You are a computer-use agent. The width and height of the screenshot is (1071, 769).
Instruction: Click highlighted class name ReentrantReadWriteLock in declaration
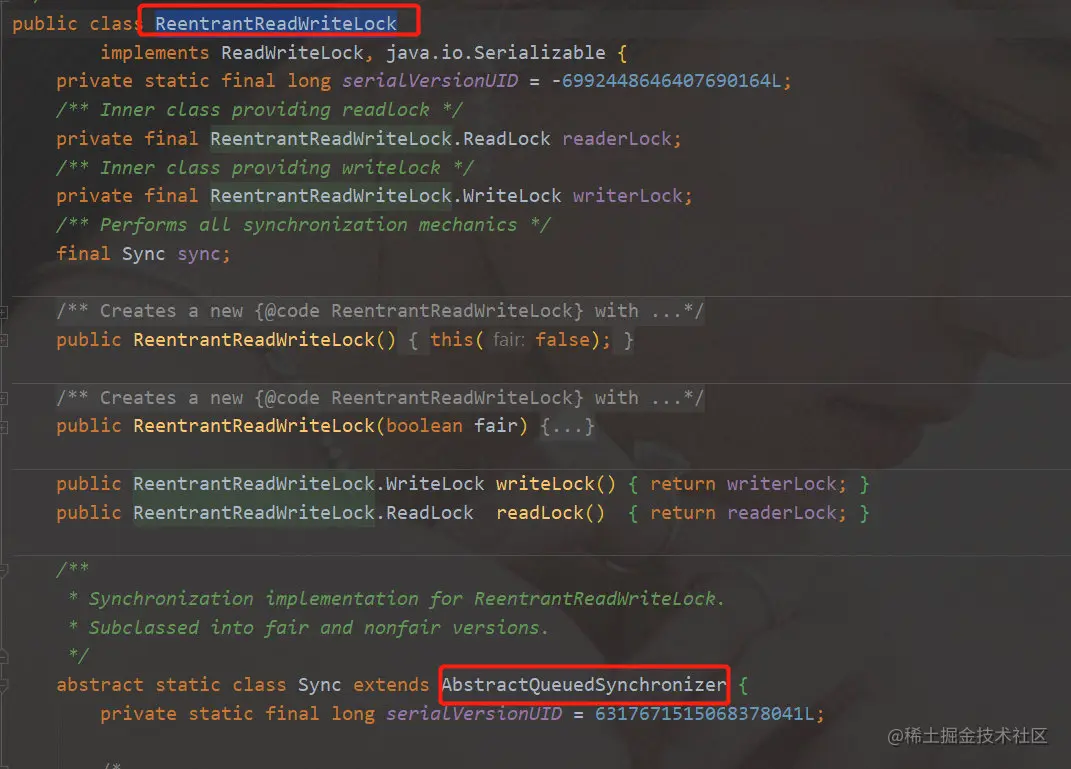pyautogui.click(x=275, y=23)
